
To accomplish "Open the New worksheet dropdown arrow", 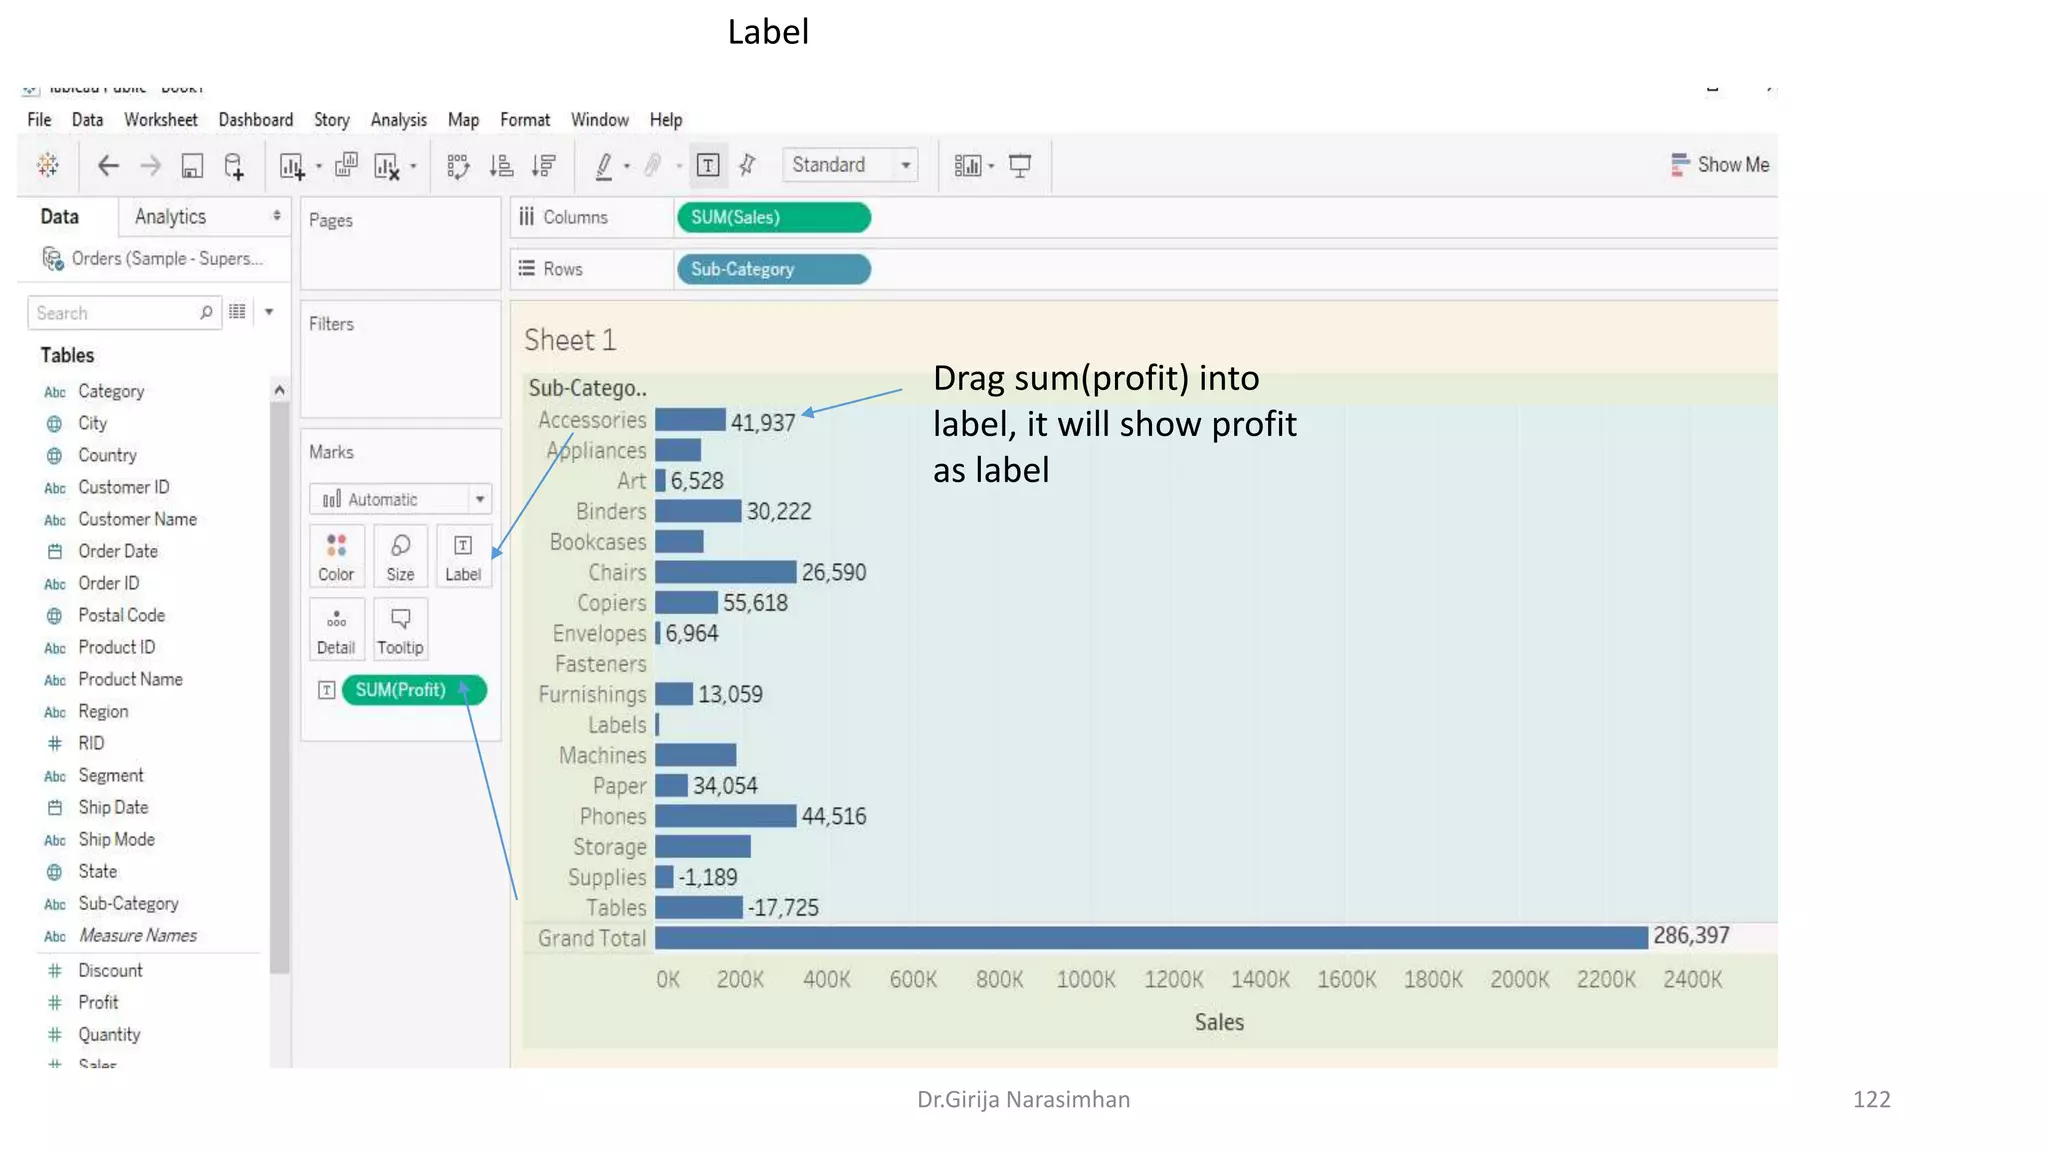I will 319,167.
